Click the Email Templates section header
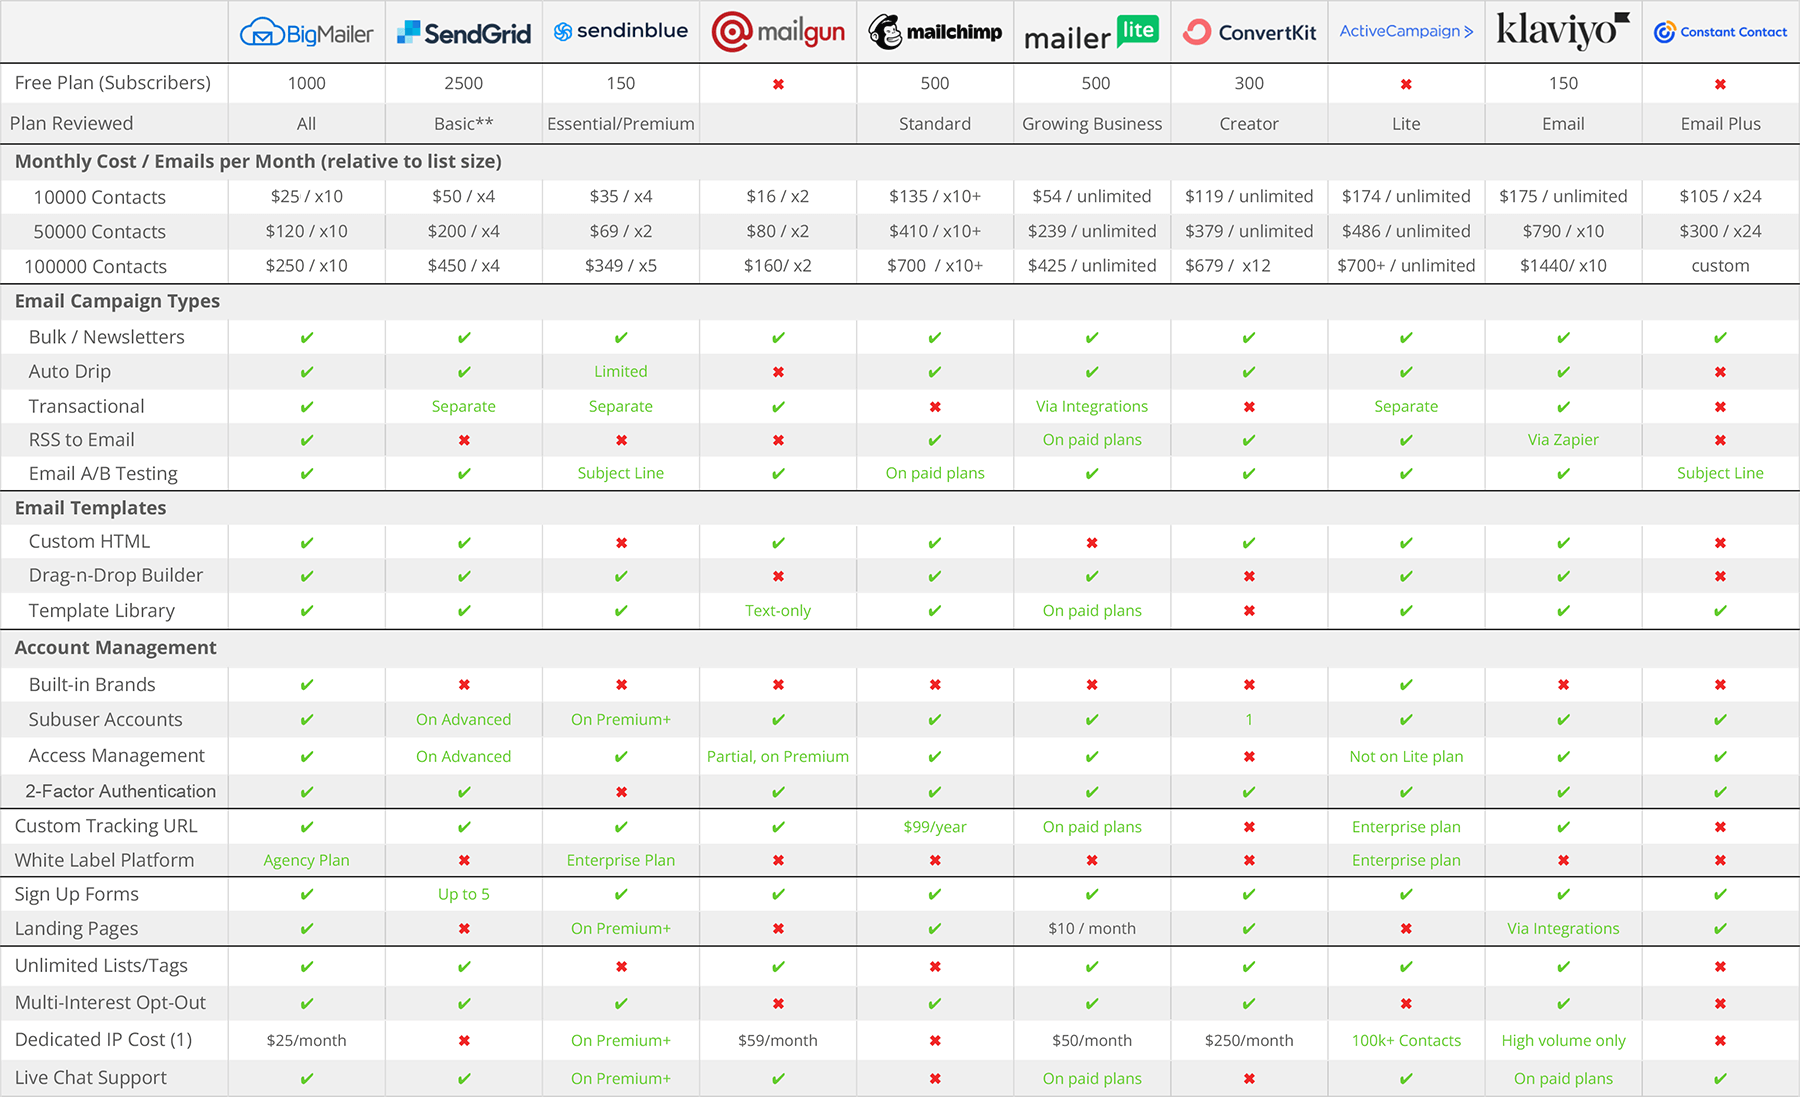This screenshot has height=1097, width=1800. point(90,508)
